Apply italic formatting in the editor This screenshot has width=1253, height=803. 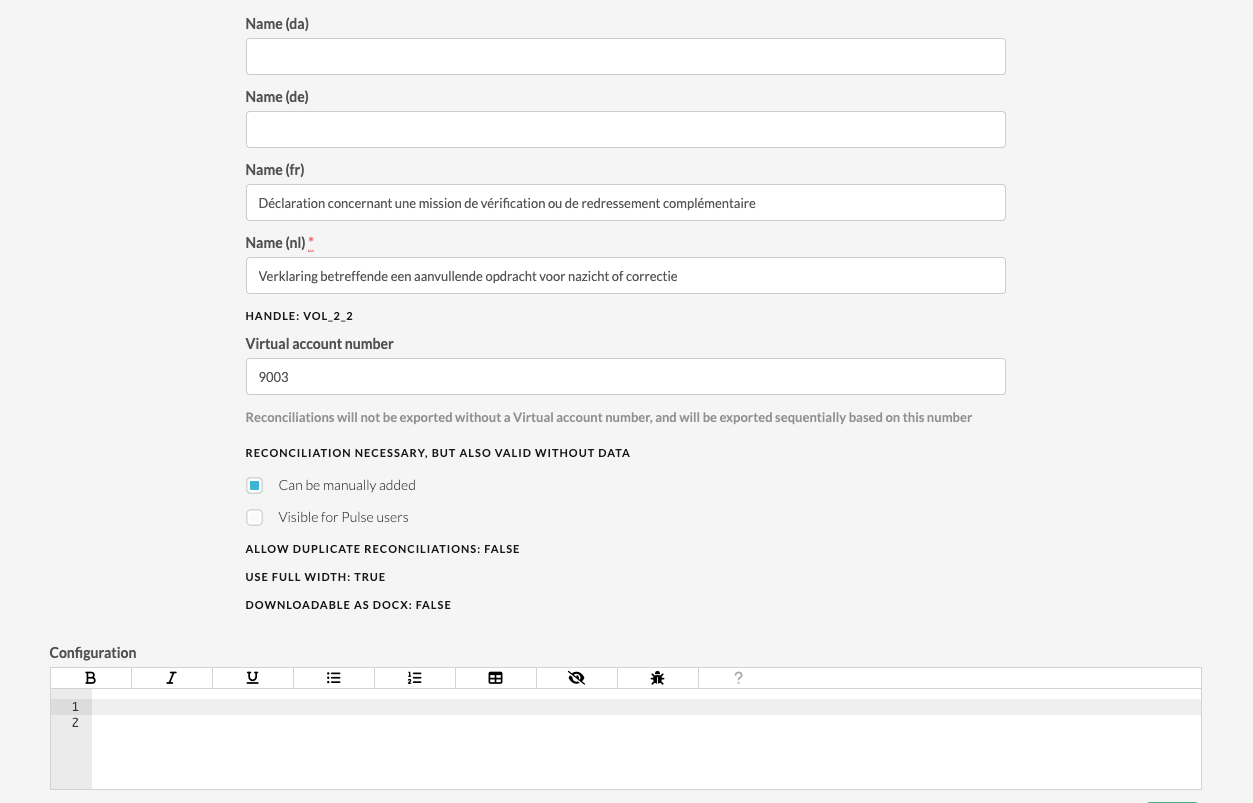click(172, 678)
